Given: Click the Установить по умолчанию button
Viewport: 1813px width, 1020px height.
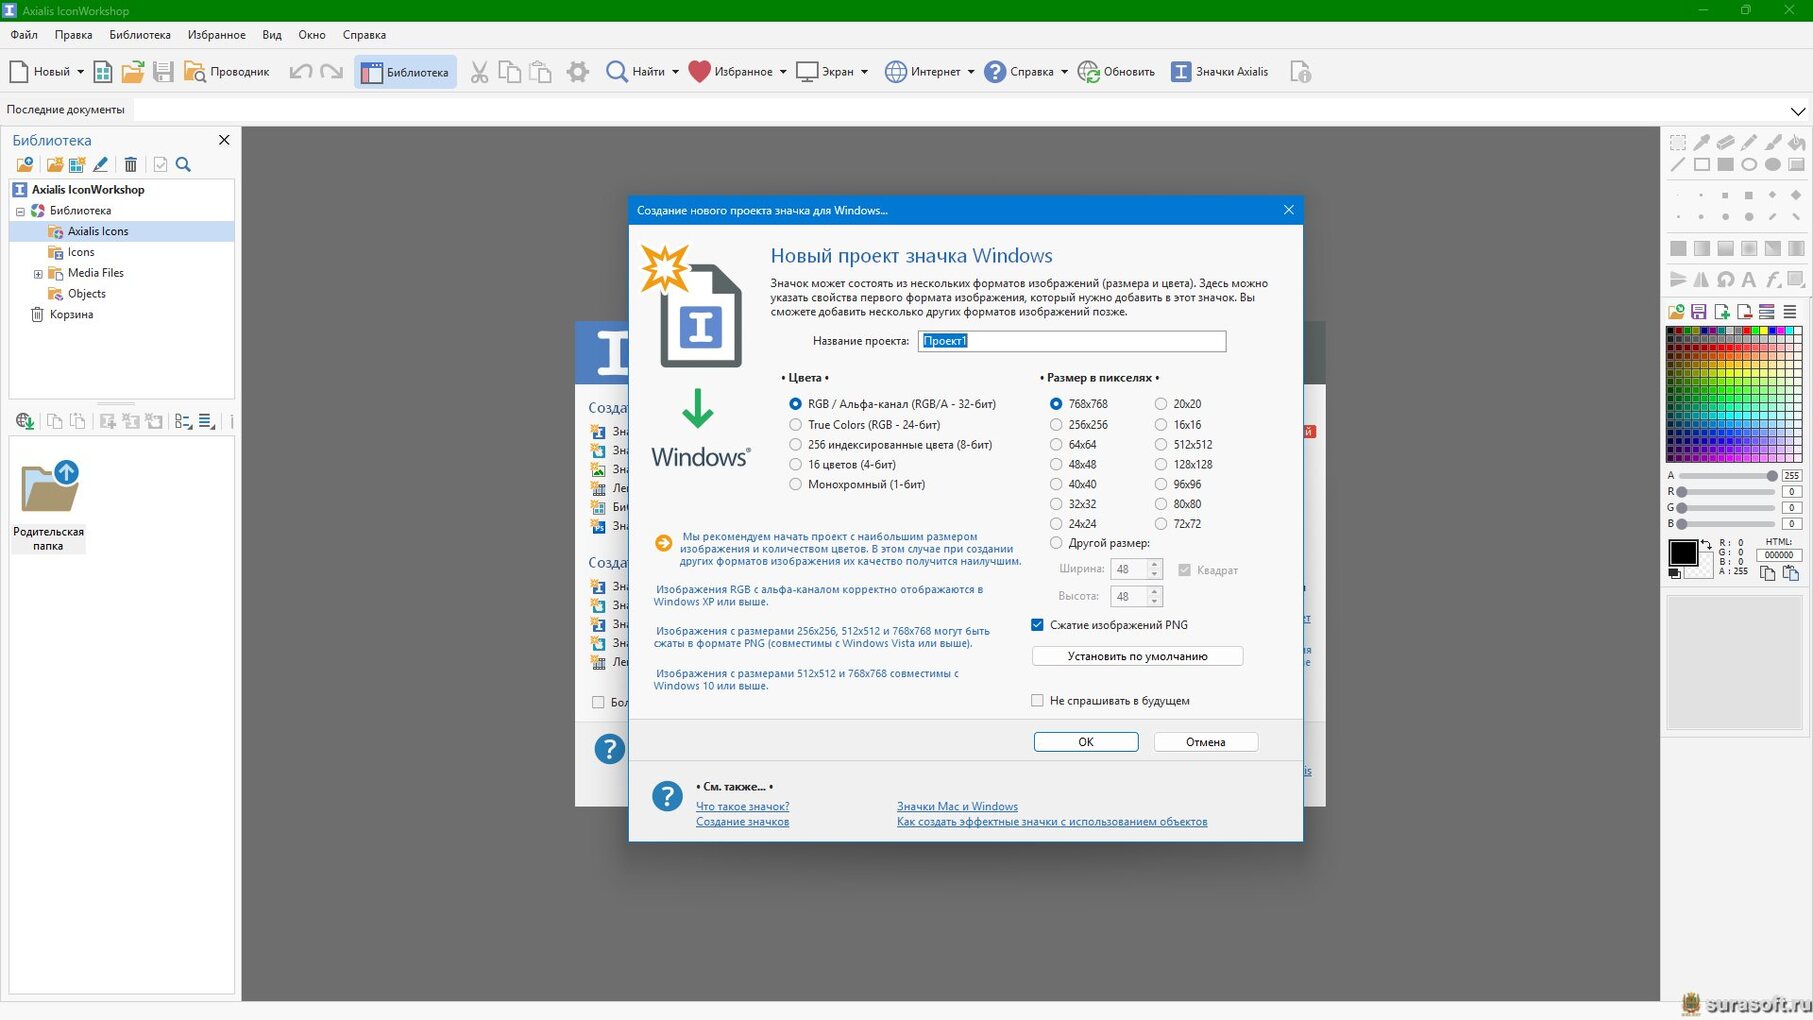Looking at the screenshot, I should tap(1137, 656).
